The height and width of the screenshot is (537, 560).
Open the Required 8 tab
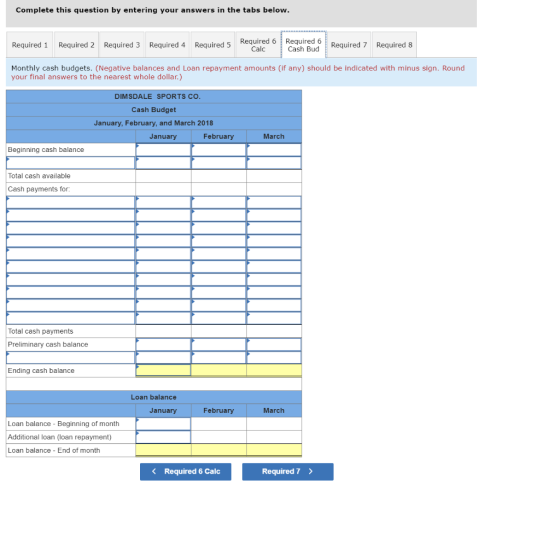coord(394,45)
